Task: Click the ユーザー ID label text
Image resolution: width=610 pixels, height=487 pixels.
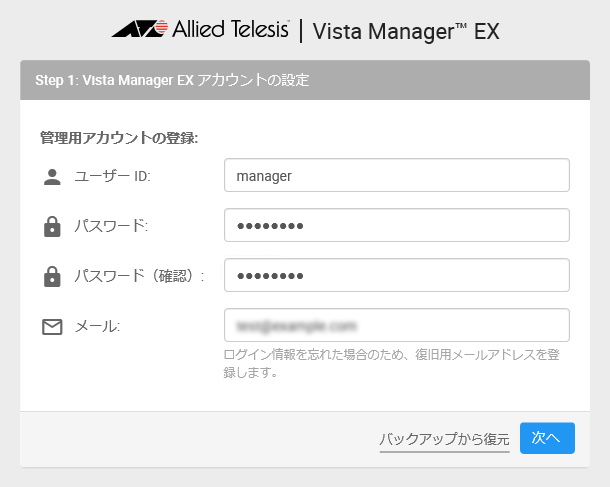Action: 112,177
